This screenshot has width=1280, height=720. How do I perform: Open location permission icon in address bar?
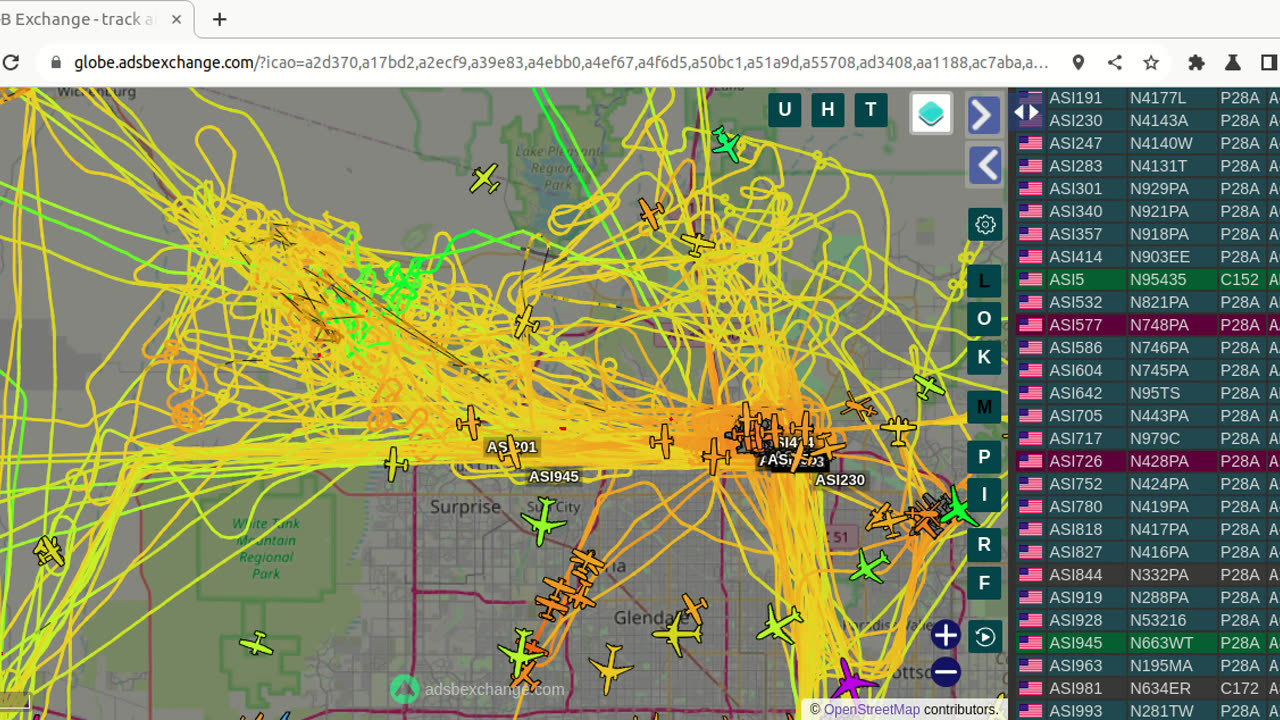[x=1078, y=62]
